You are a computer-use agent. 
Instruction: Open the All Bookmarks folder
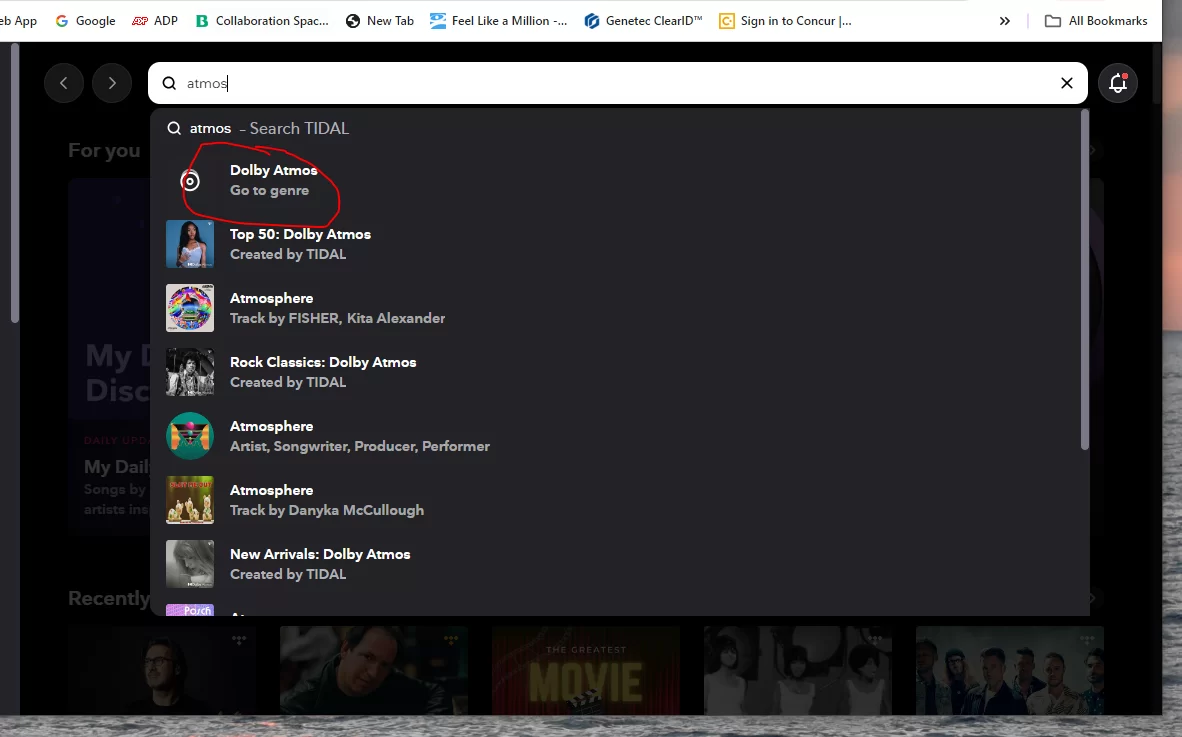pyautogui.click(x=1096, y=21)
